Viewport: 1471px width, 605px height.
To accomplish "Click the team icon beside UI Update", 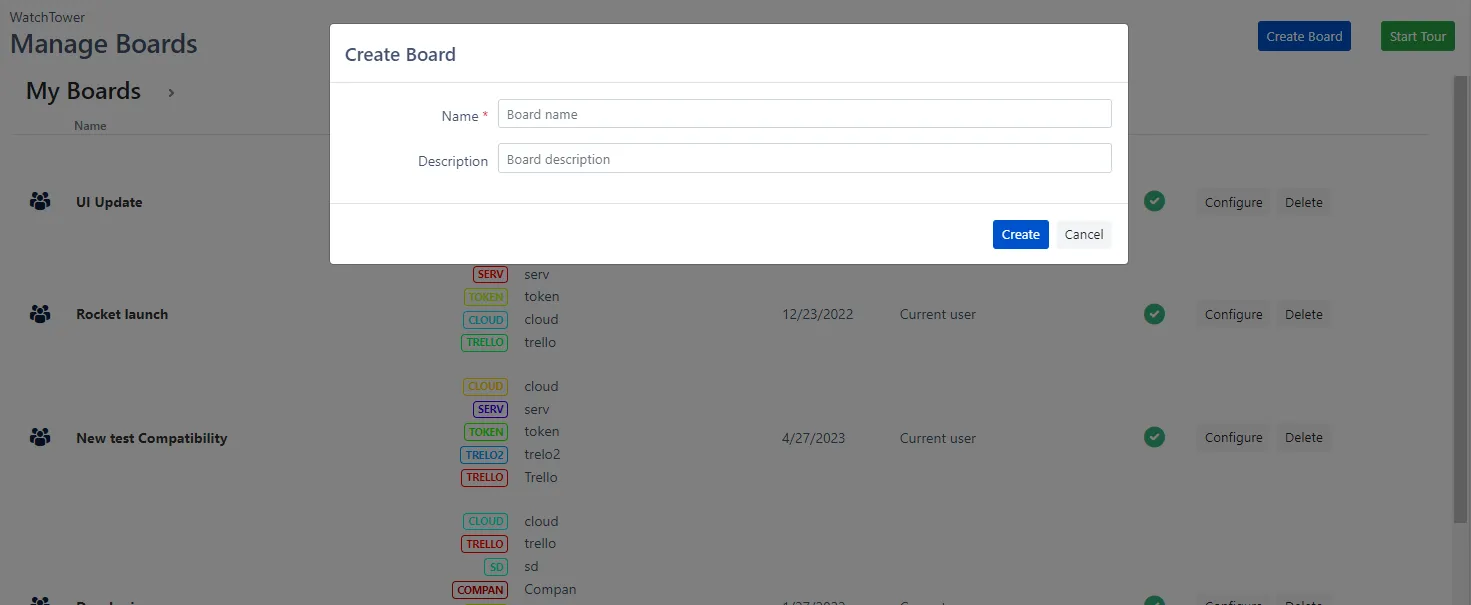I will 40,202.
